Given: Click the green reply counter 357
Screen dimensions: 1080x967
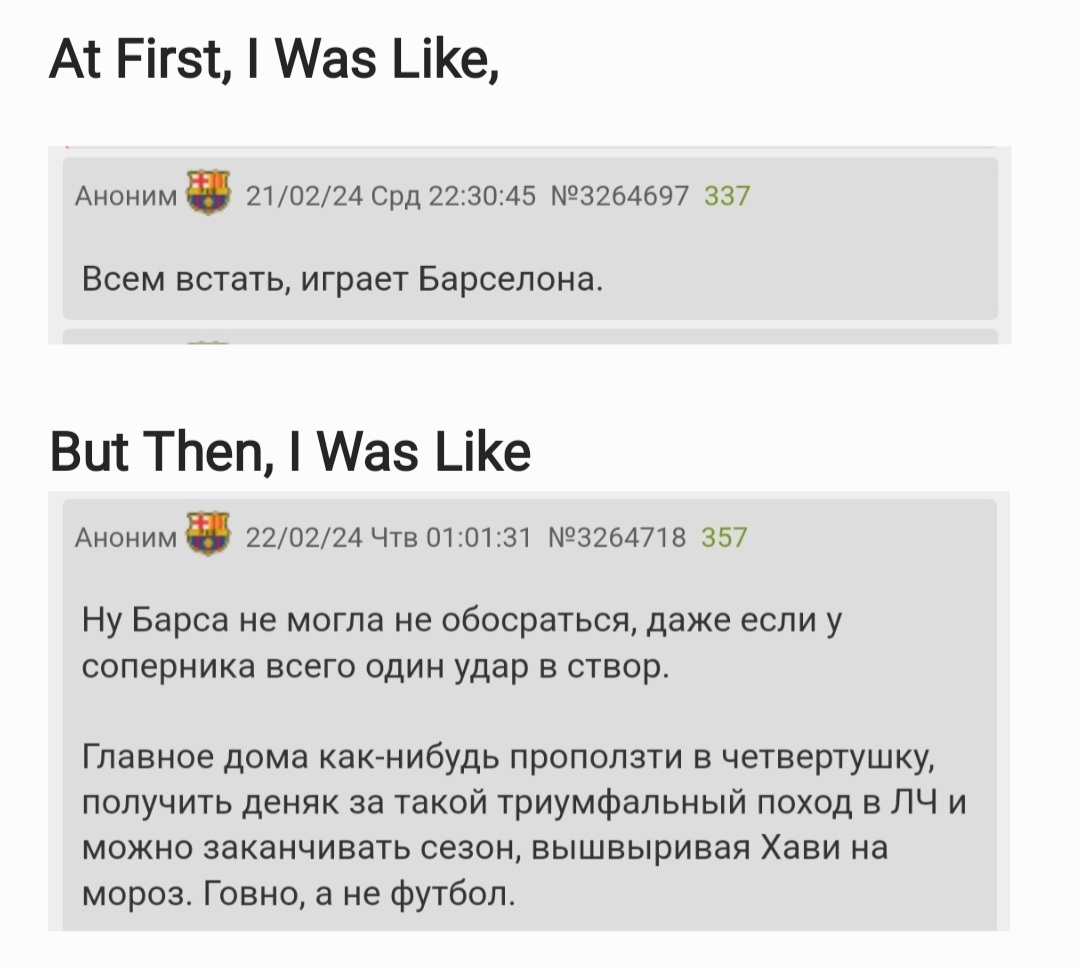Looking at the screenshot, I should (725, 537).
